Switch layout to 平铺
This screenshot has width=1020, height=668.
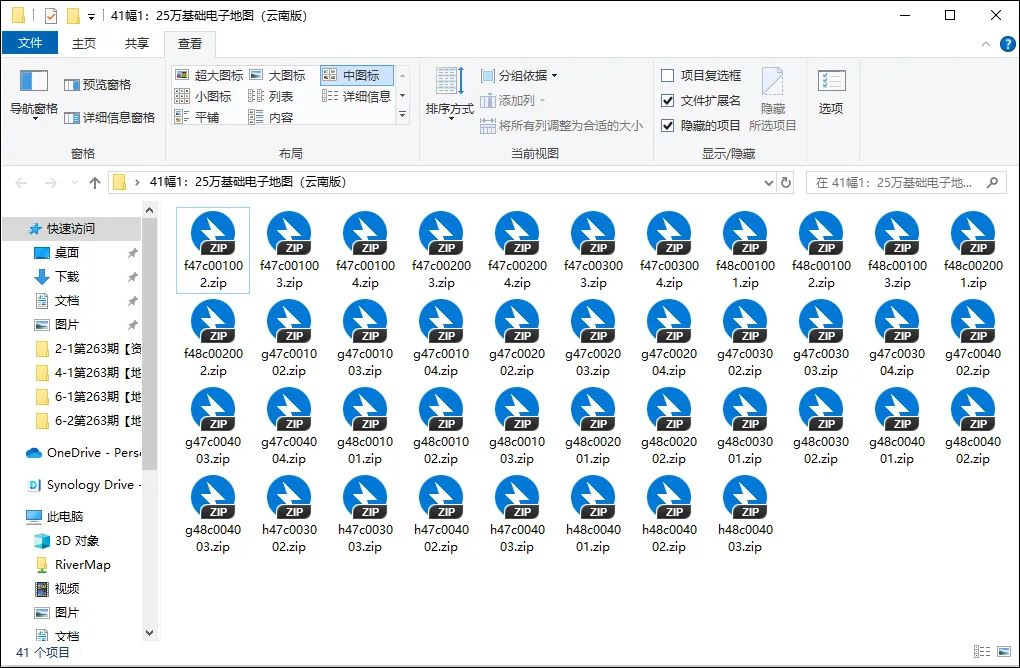(197, 117)
